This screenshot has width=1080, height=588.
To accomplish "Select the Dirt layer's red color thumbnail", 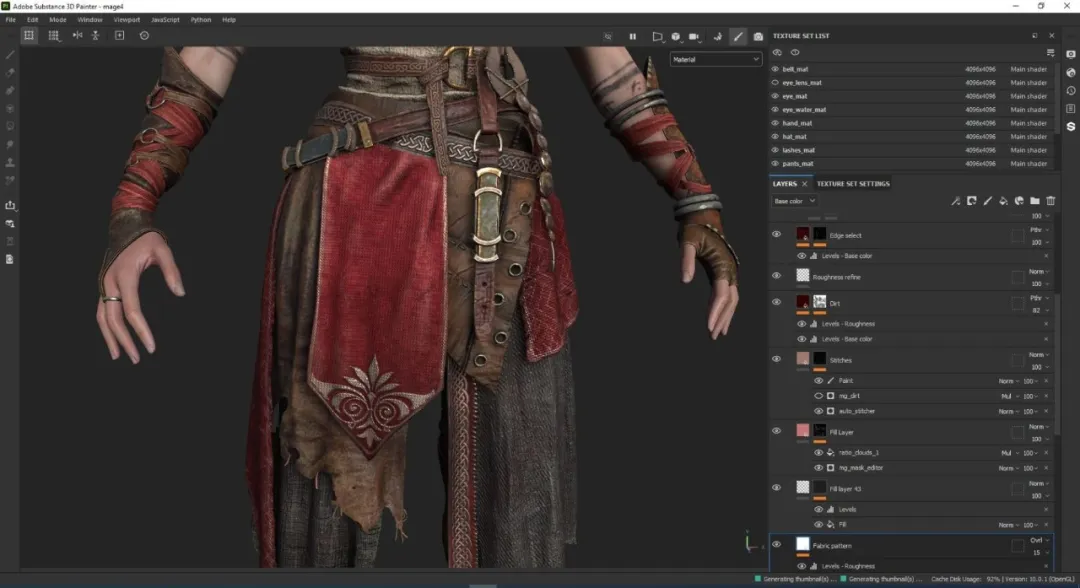I will [x=802, y=302].
